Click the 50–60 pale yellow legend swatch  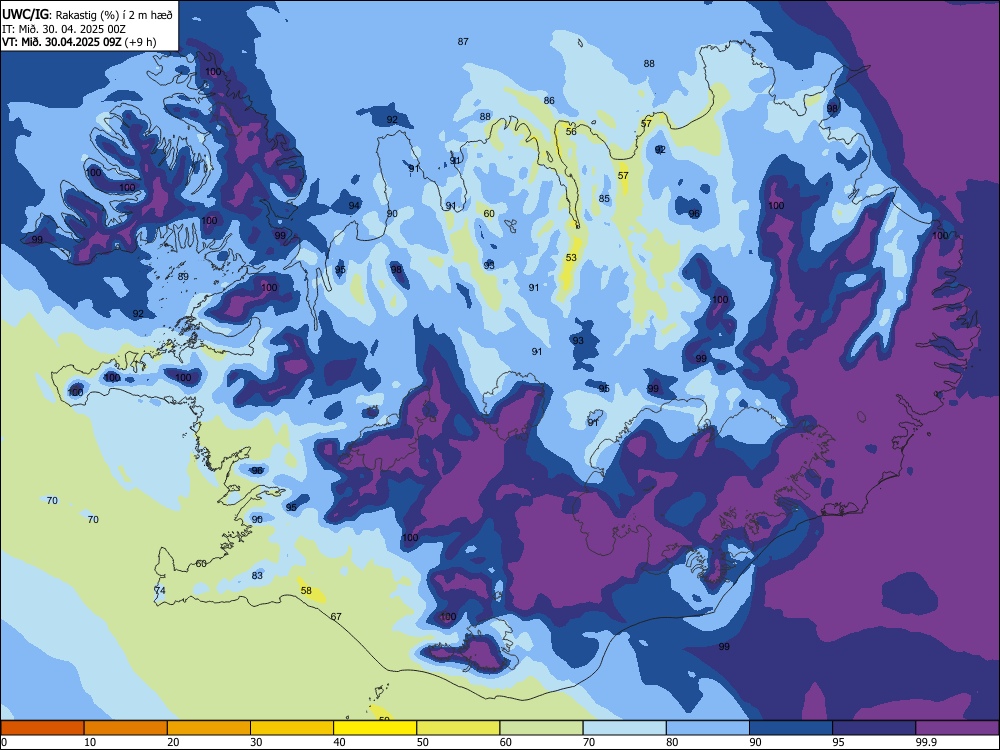tap(458, 728)
